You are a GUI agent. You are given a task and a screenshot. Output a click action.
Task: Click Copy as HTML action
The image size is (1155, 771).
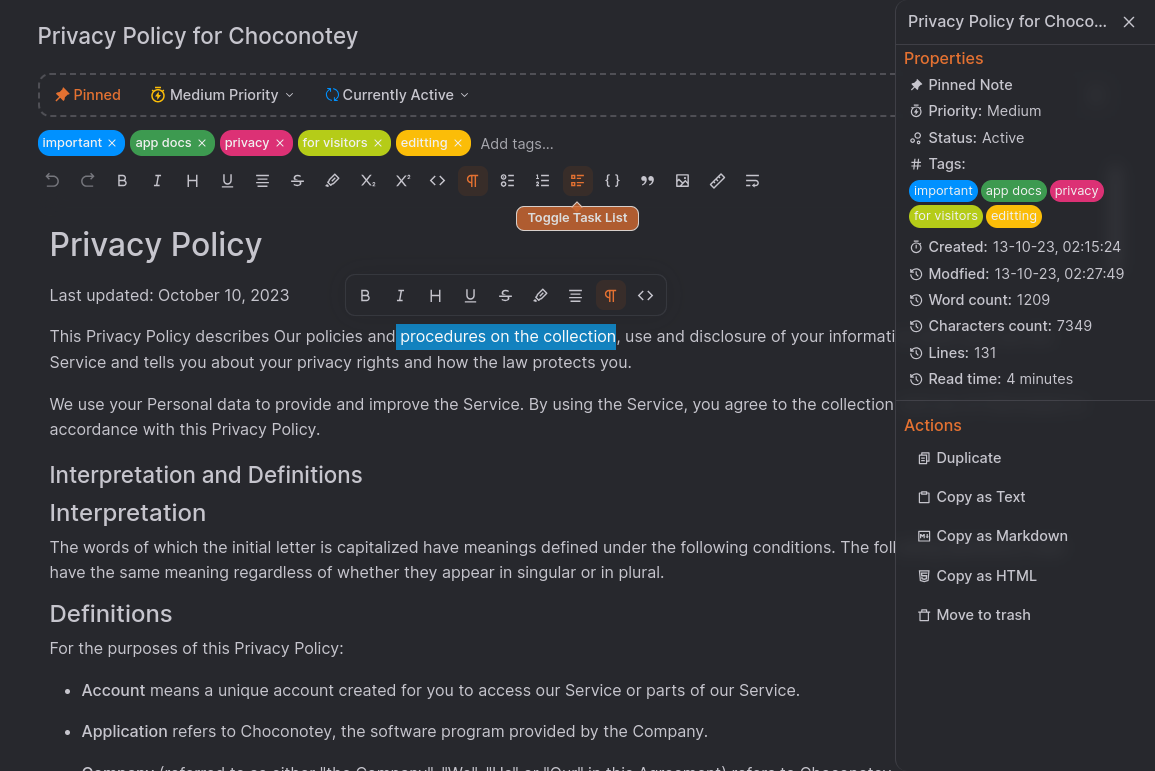click(x=977, y=576)
